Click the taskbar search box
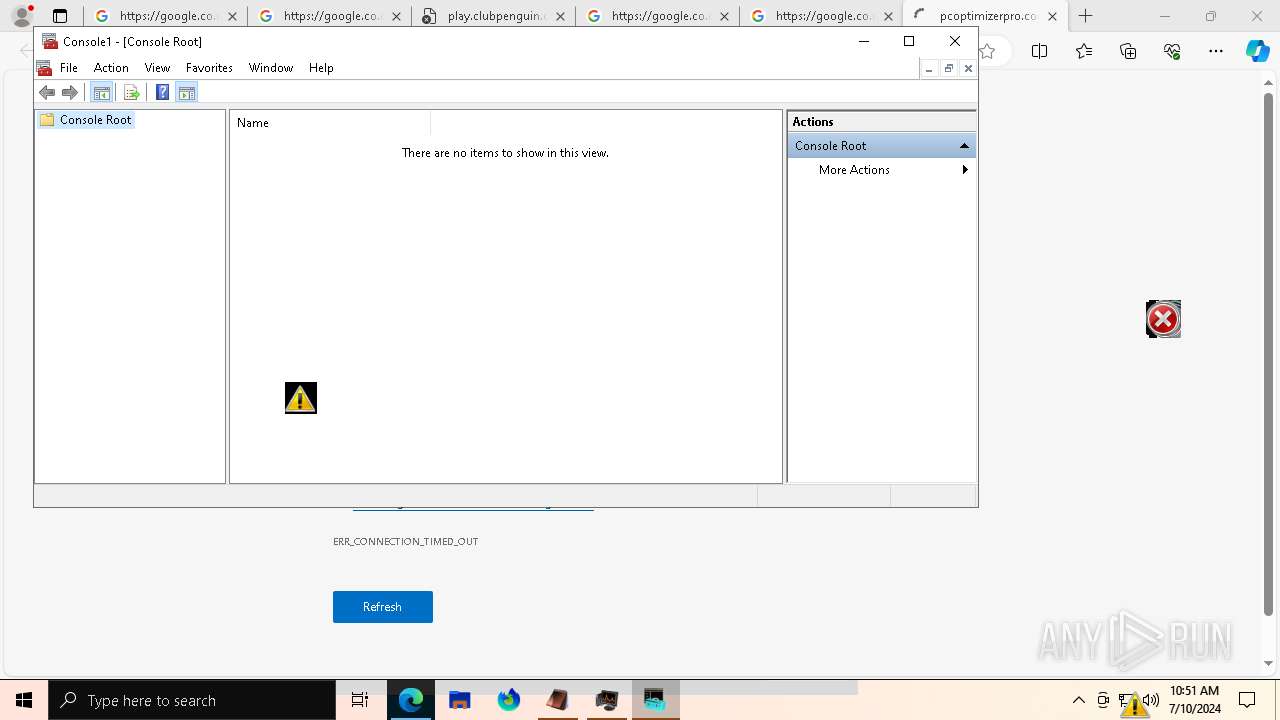 coord(192,700)
